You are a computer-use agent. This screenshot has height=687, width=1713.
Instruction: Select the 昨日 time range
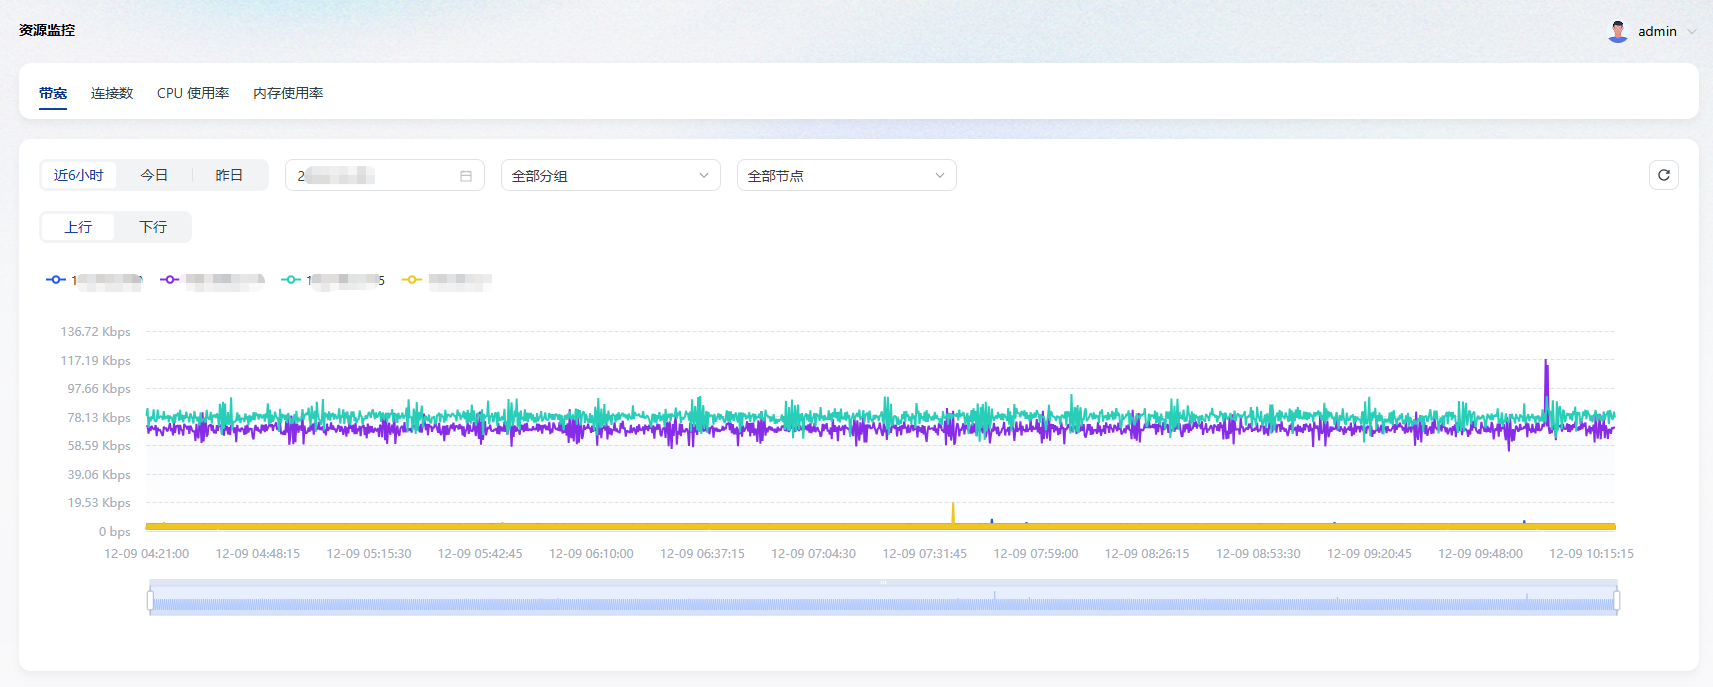pyautogui.click(x=229, y=175)
